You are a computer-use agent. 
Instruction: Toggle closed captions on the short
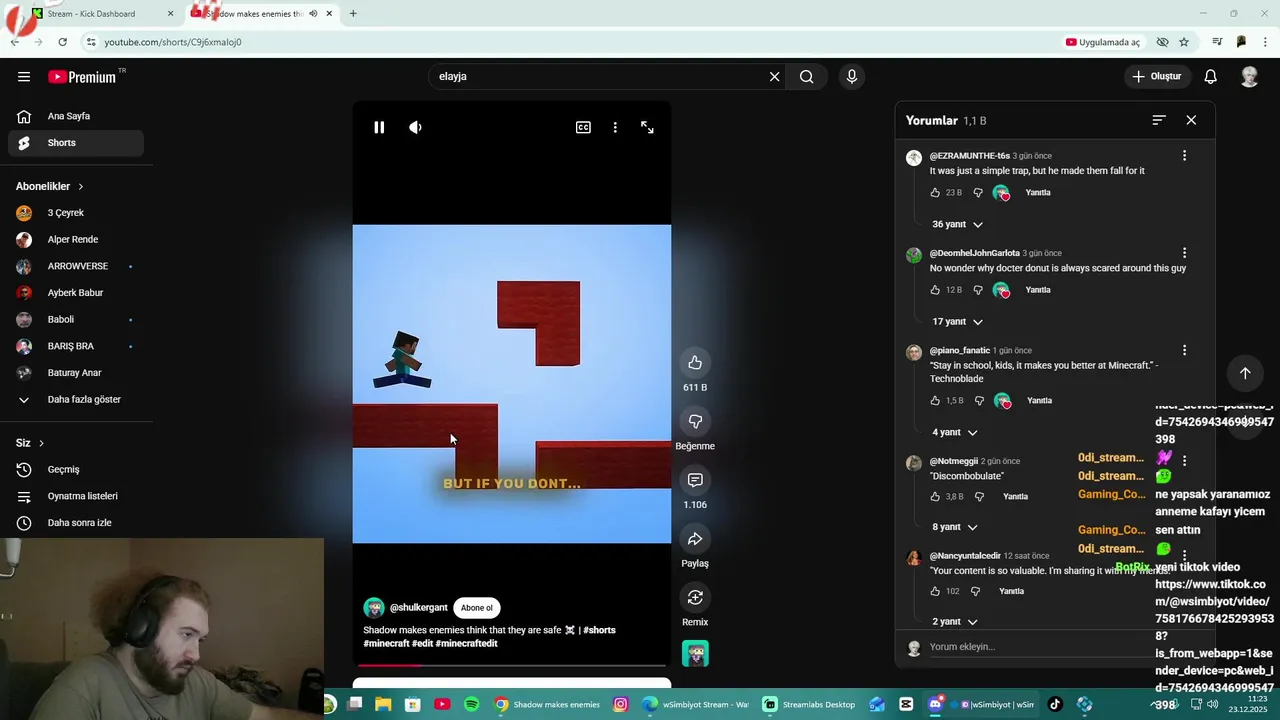(x=583, y=128)
